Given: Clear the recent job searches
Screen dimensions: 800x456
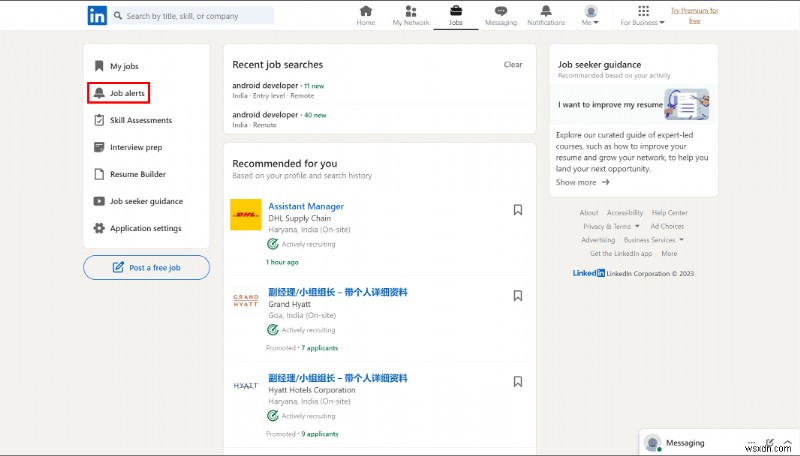Looking at the screenshot, I should (513, 64).
